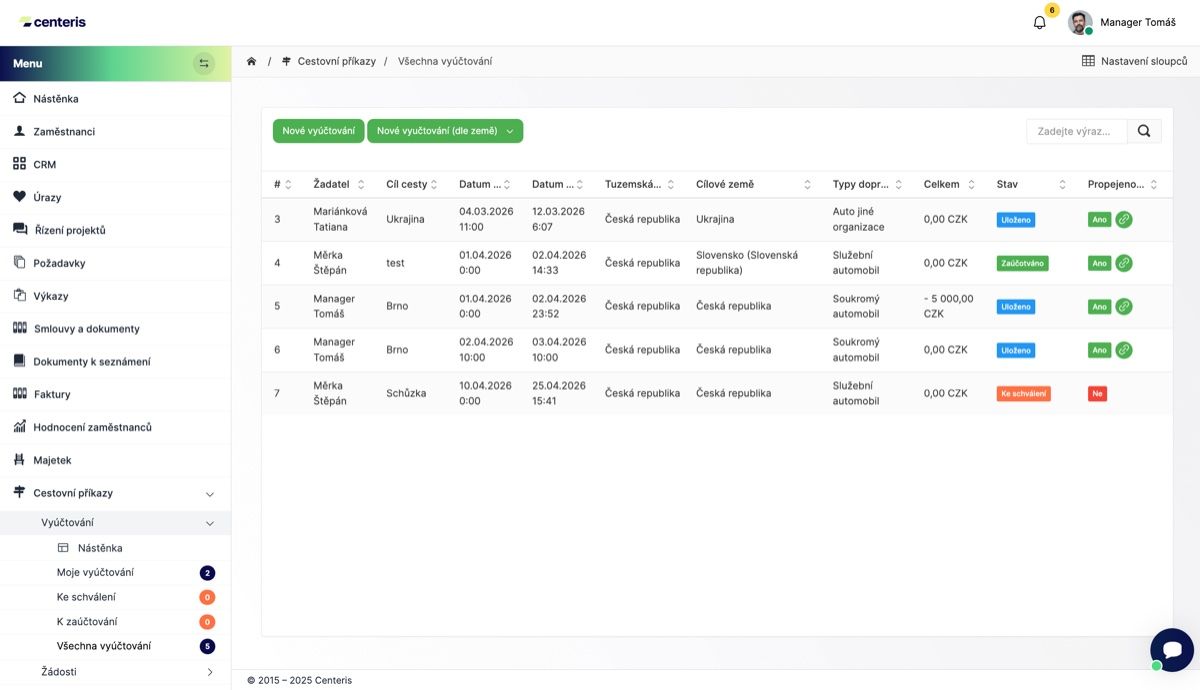
Task: Sort by the Žadatel column
Action: (361, 184)
